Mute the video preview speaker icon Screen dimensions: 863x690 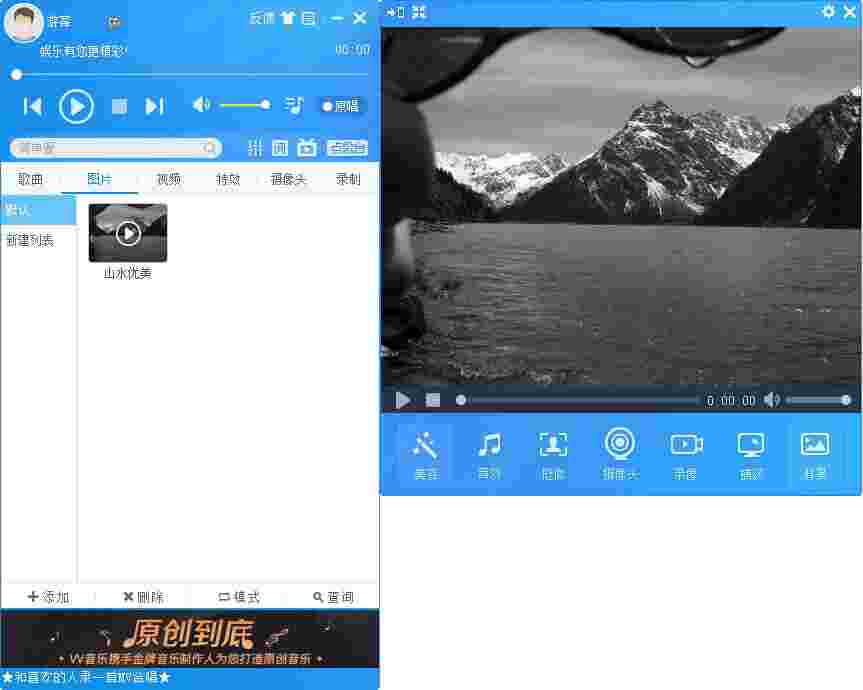772,399
